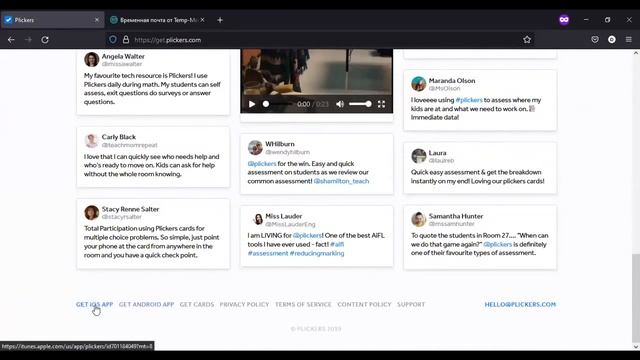The height and width of the screenshot is (360, 640).
Task: Restore down the browser window
Action: [607, 20]
